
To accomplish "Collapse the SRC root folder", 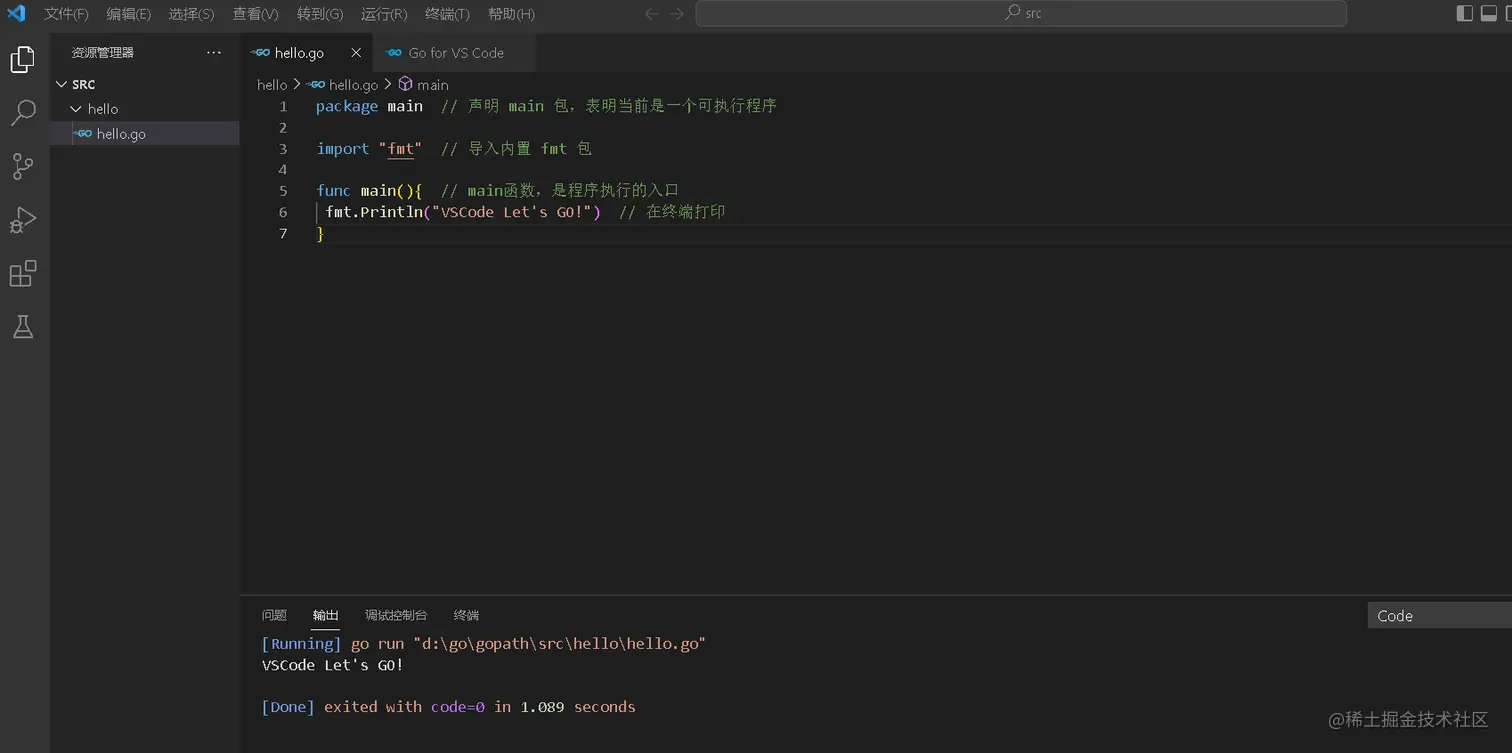I will [62, 84].
